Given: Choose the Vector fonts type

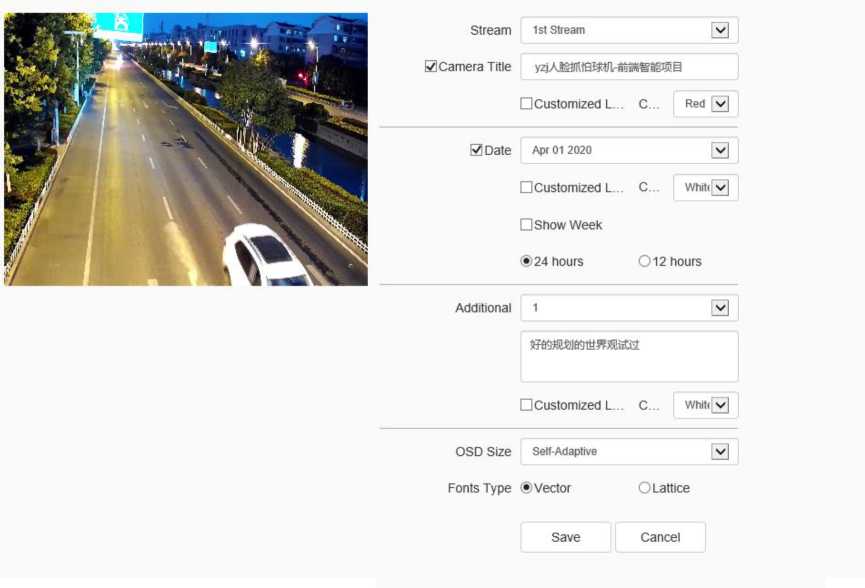Looking at the screenshot, I should [527, 488].
